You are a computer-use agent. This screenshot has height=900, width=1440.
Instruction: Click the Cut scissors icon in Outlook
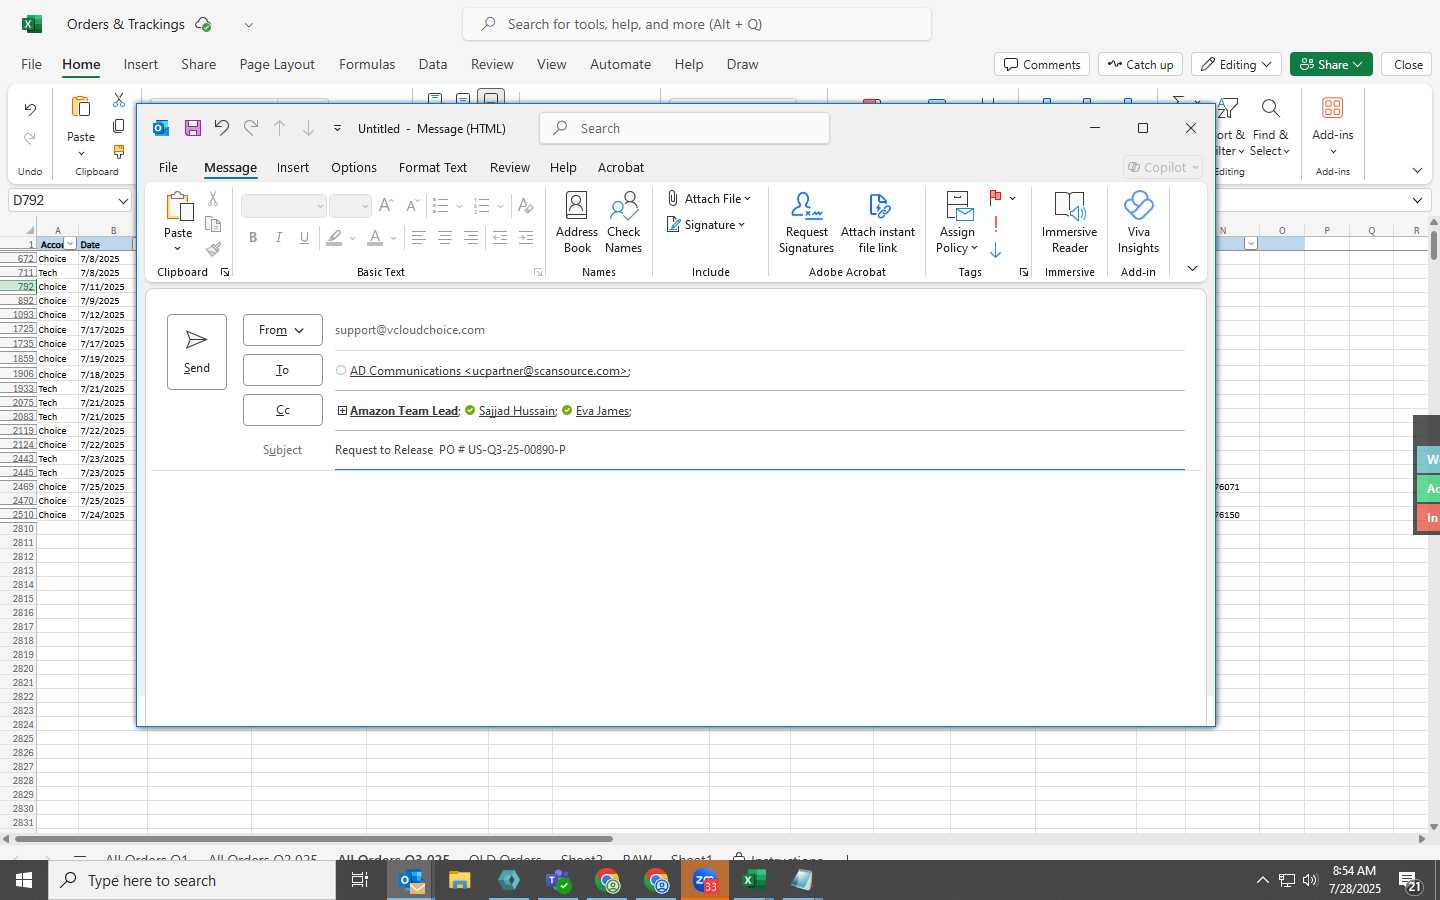coord(213,199)
